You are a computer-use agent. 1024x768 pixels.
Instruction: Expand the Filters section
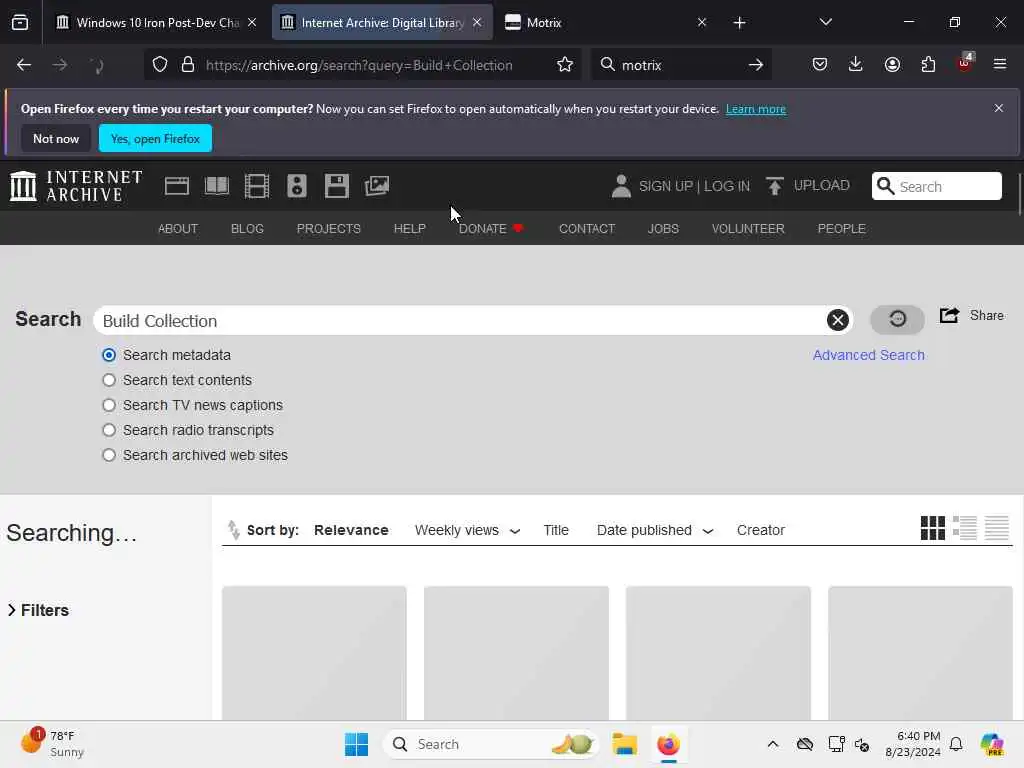point(38,610)
